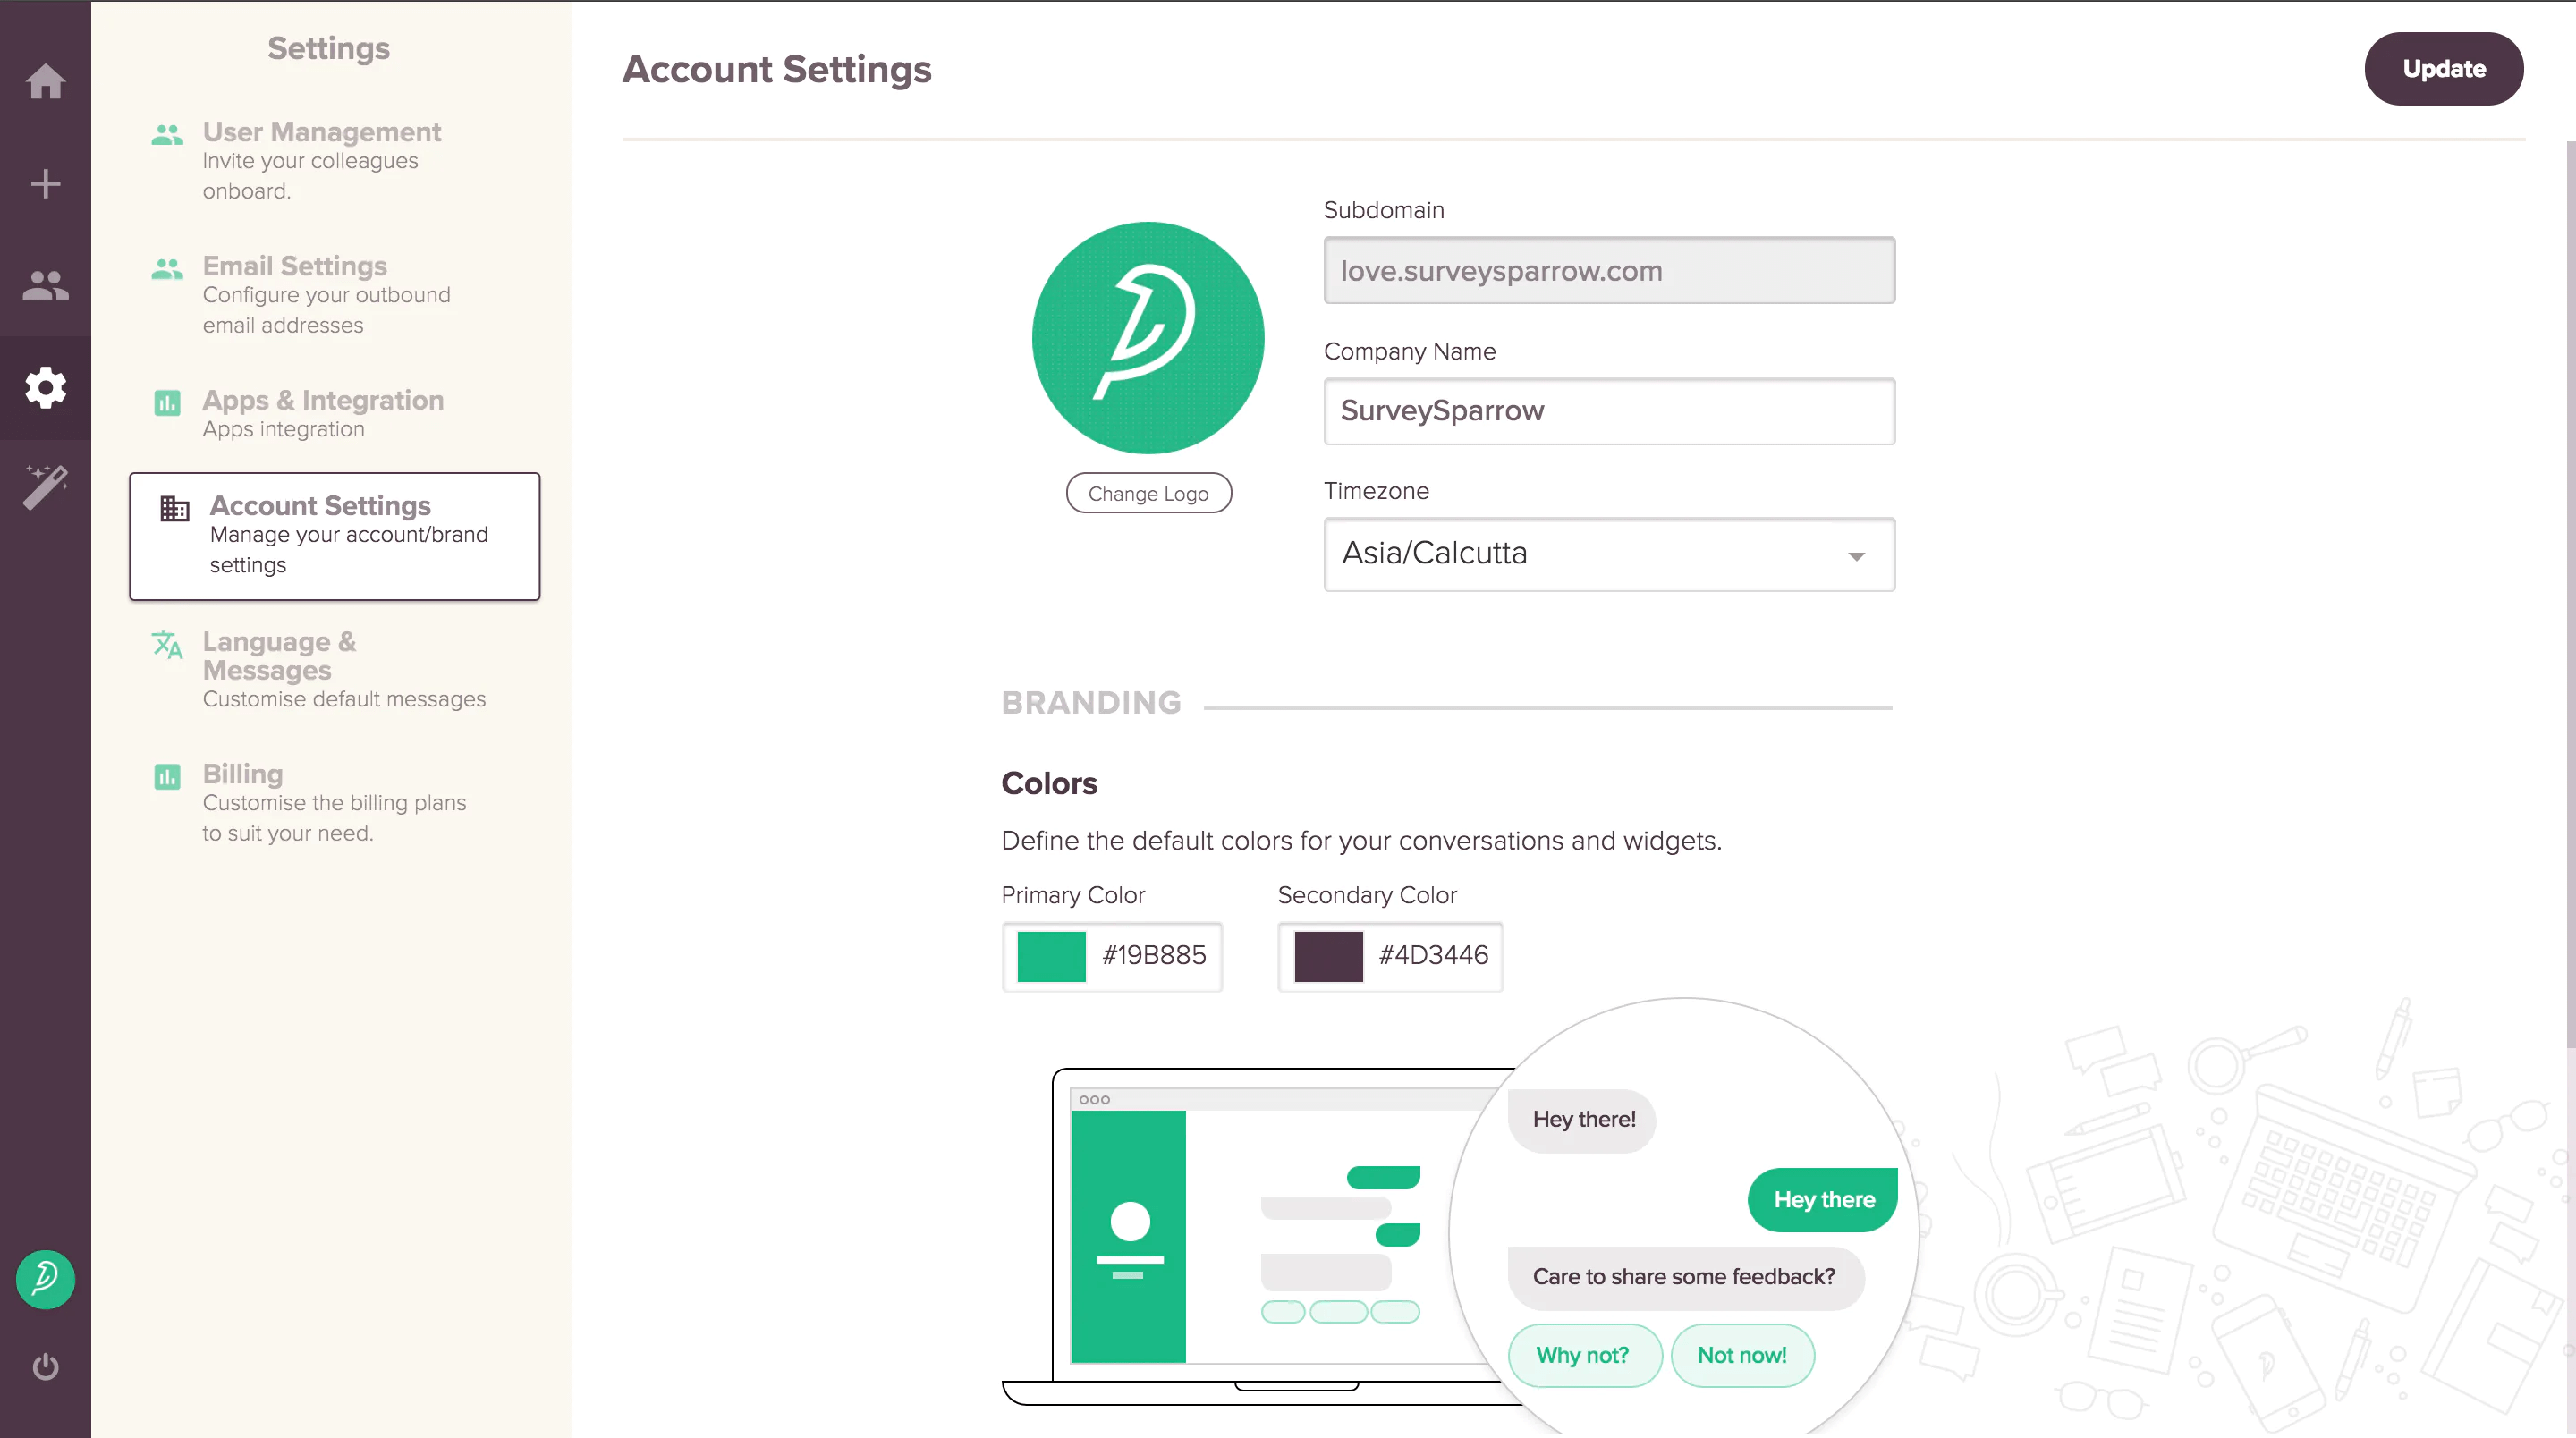Open the Billing settings section

242,774
